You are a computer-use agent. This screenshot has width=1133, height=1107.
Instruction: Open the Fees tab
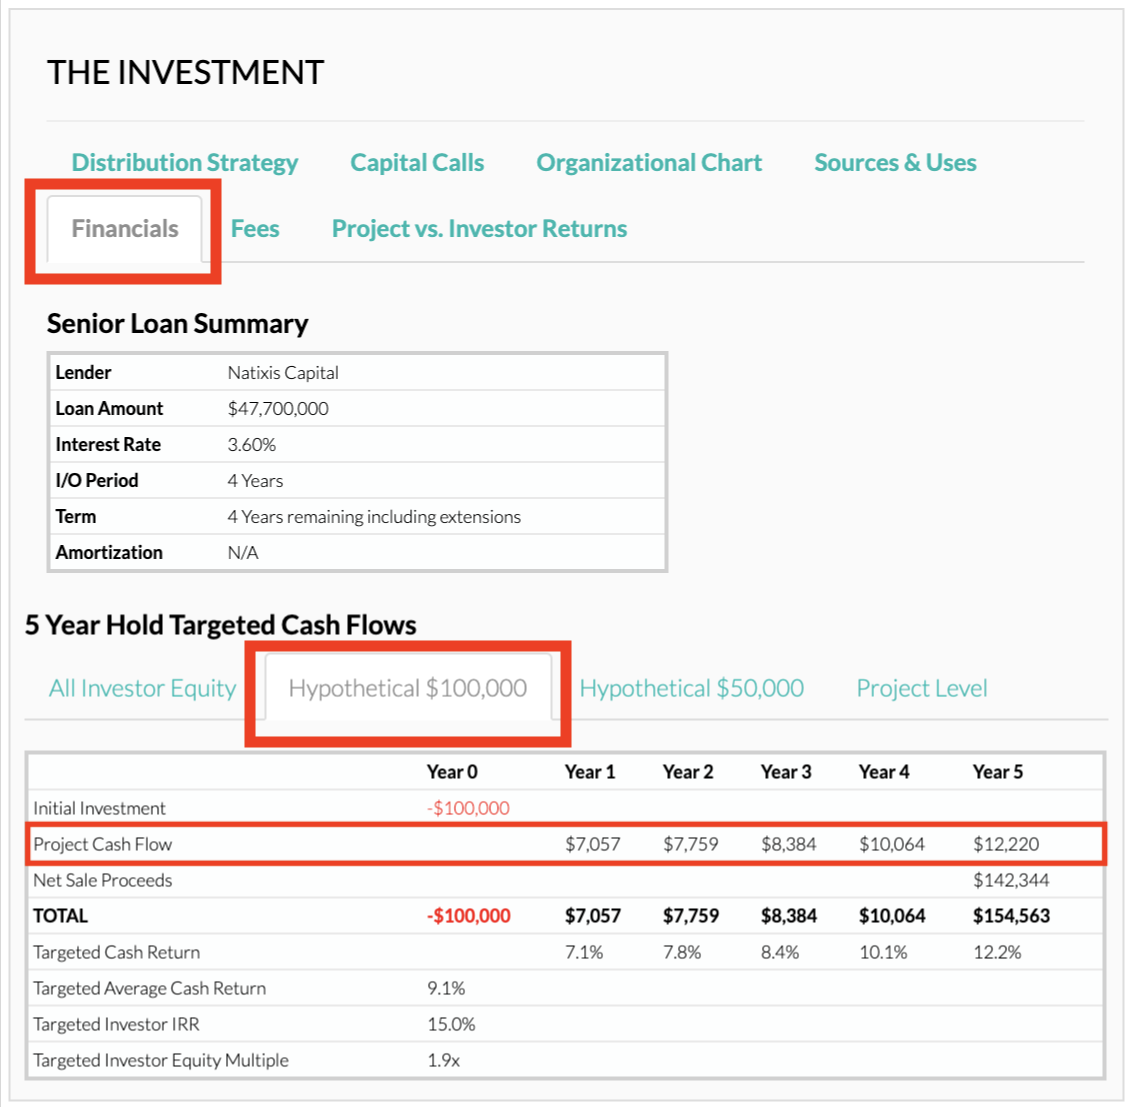pyautogui.click(x=255, y=228)
